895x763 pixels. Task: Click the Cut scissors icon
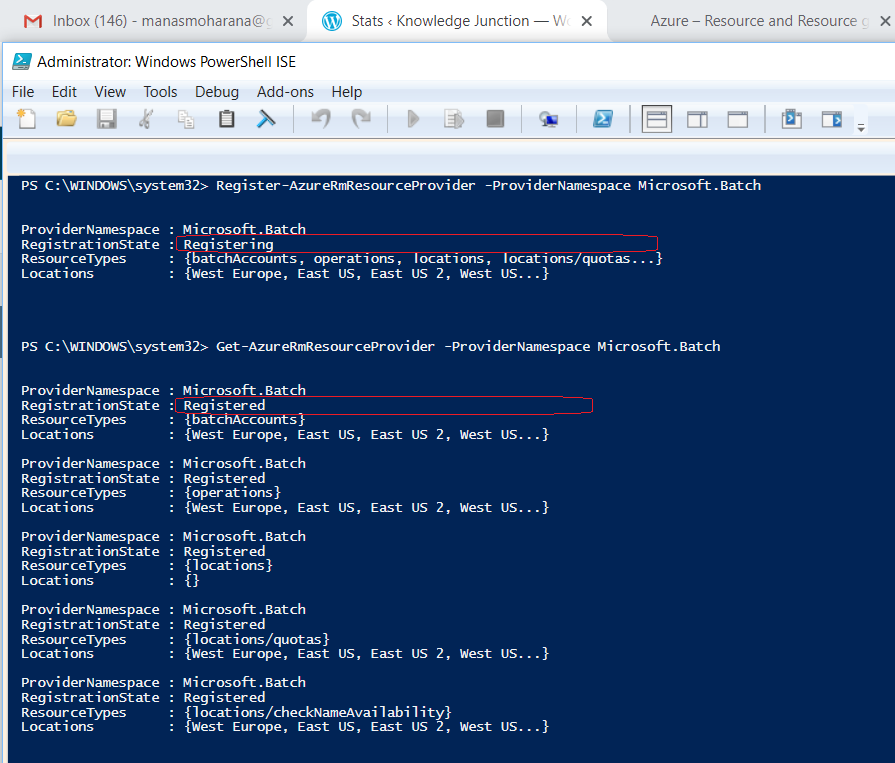coord(146,119)
